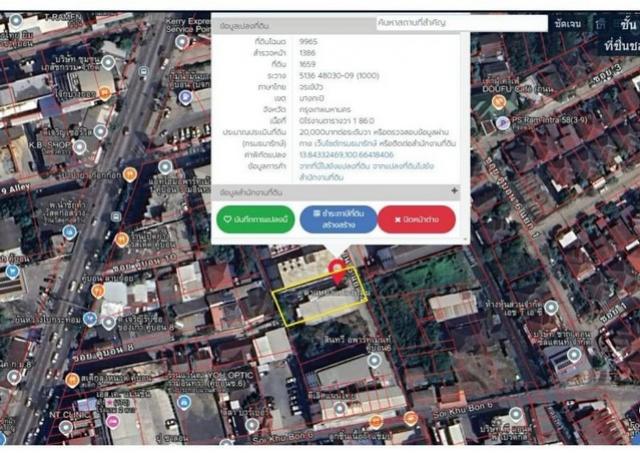Click the parcel value 5136 48030-09 (1000)
This screenshot has height=453, width=640.
tap(339, 76)
